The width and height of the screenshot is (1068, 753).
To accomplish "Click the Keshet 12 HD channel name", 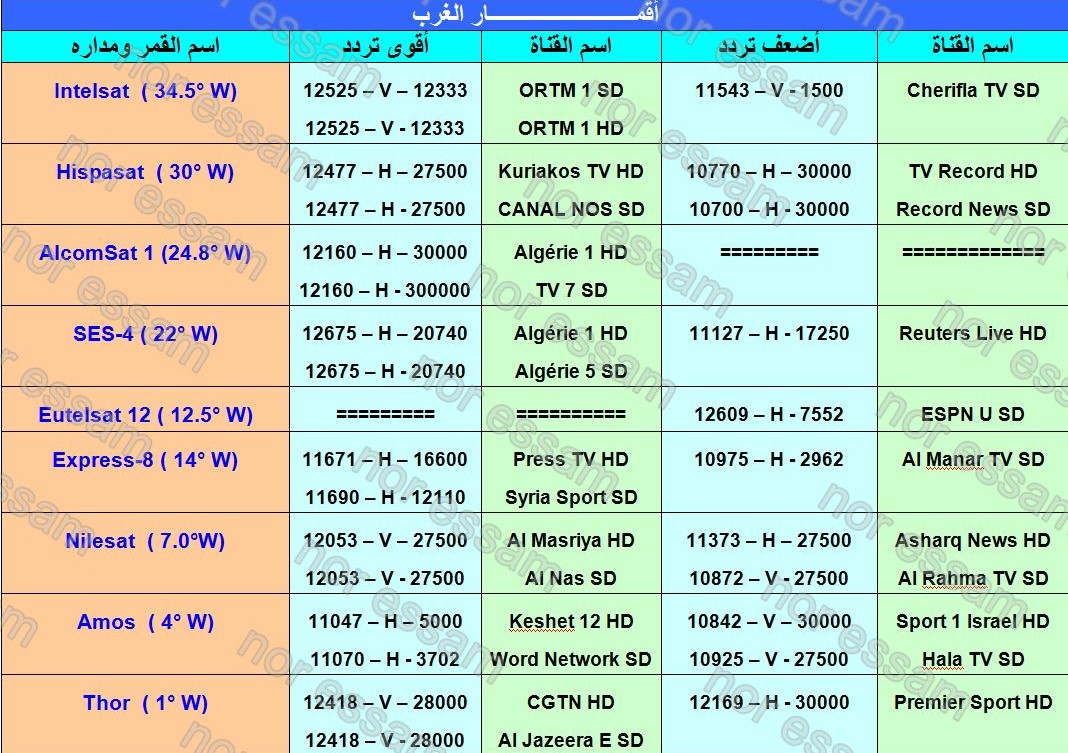I will coord(570,622).
